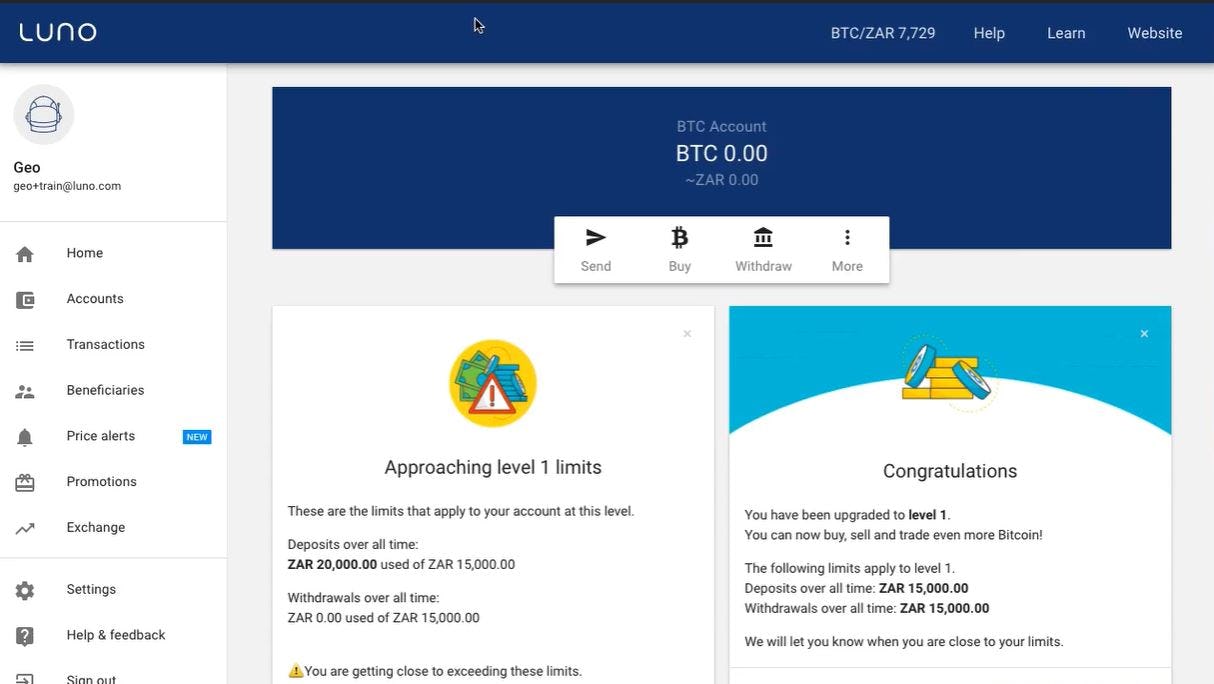
Task: Click the Beneficiaries people icon
Action: coord(24,390)
